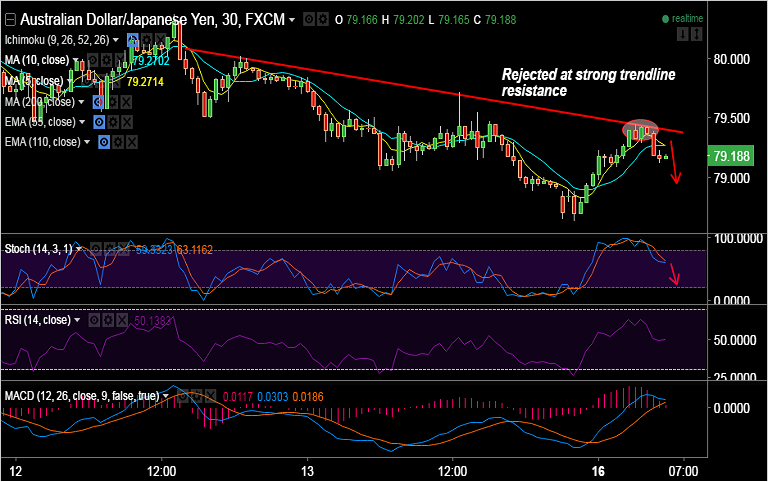Screen dimensions: 768x482
Task: Click the cyan MA value 79.2702
Action: pos(150,61)
